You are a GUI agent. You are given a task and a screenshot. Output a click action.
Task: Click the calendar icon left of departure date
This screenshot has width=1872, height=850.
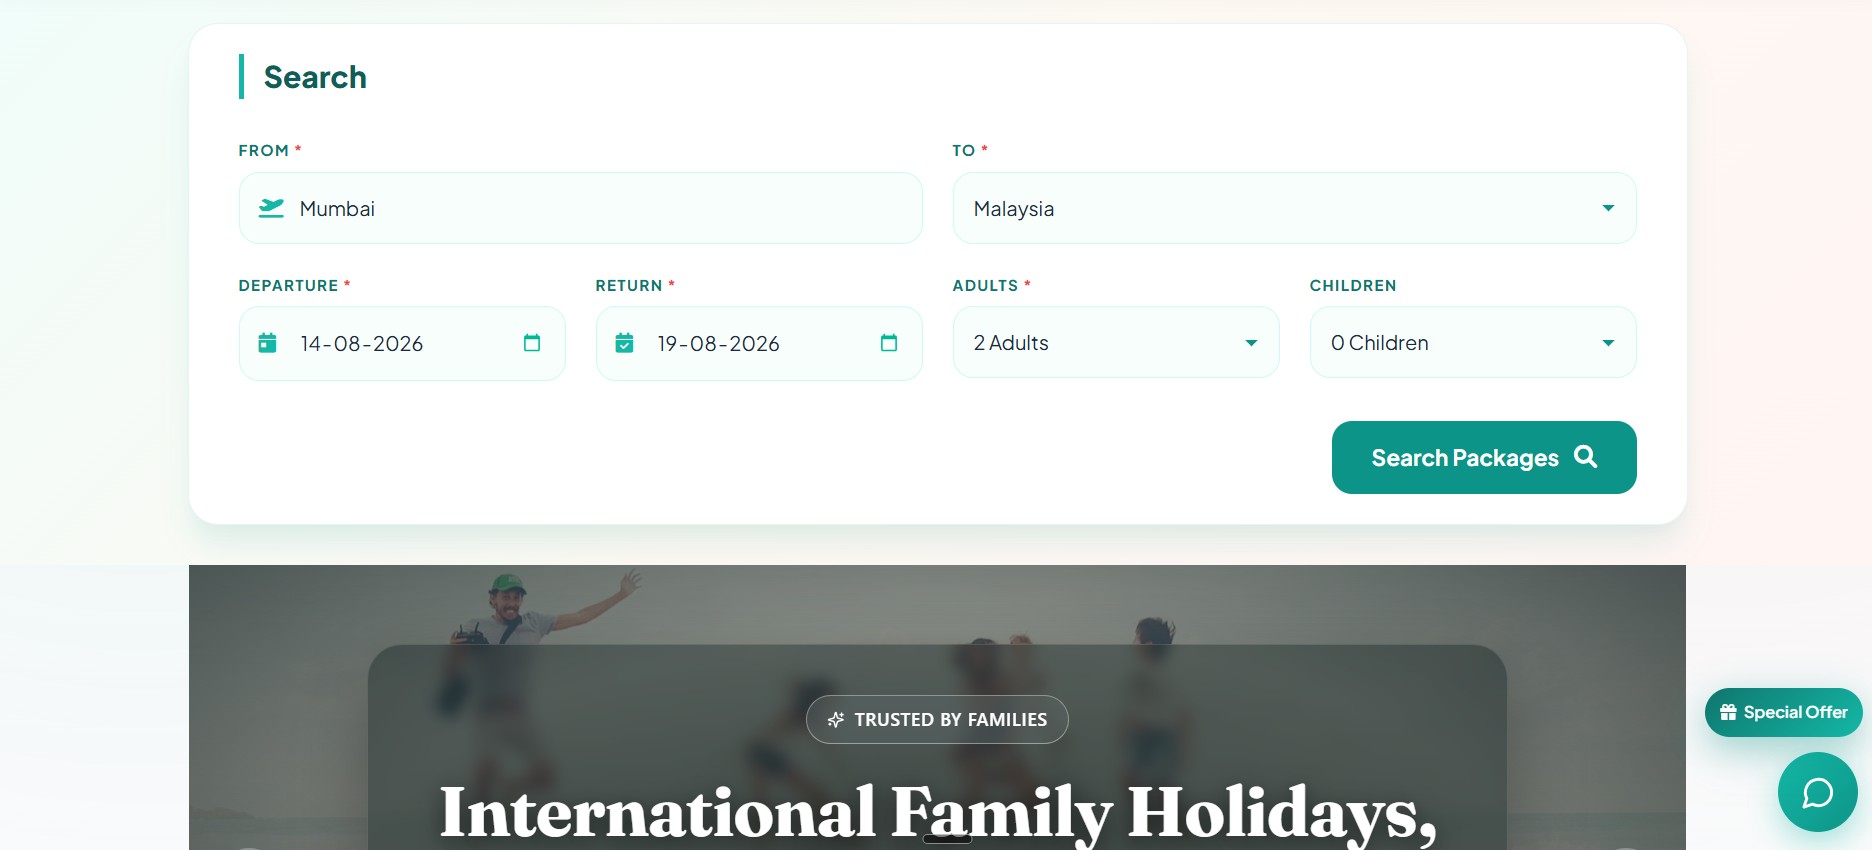click(x=267, y=343)
